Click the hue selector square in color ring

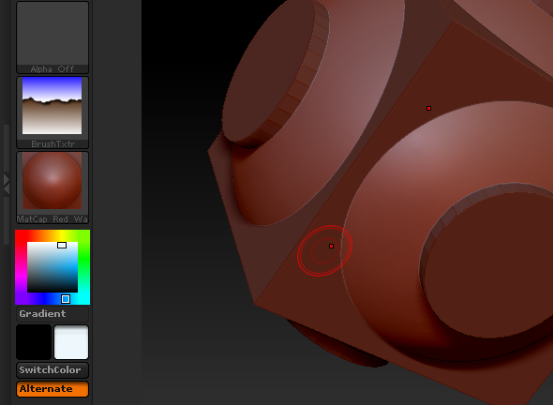tap(65, 299)
